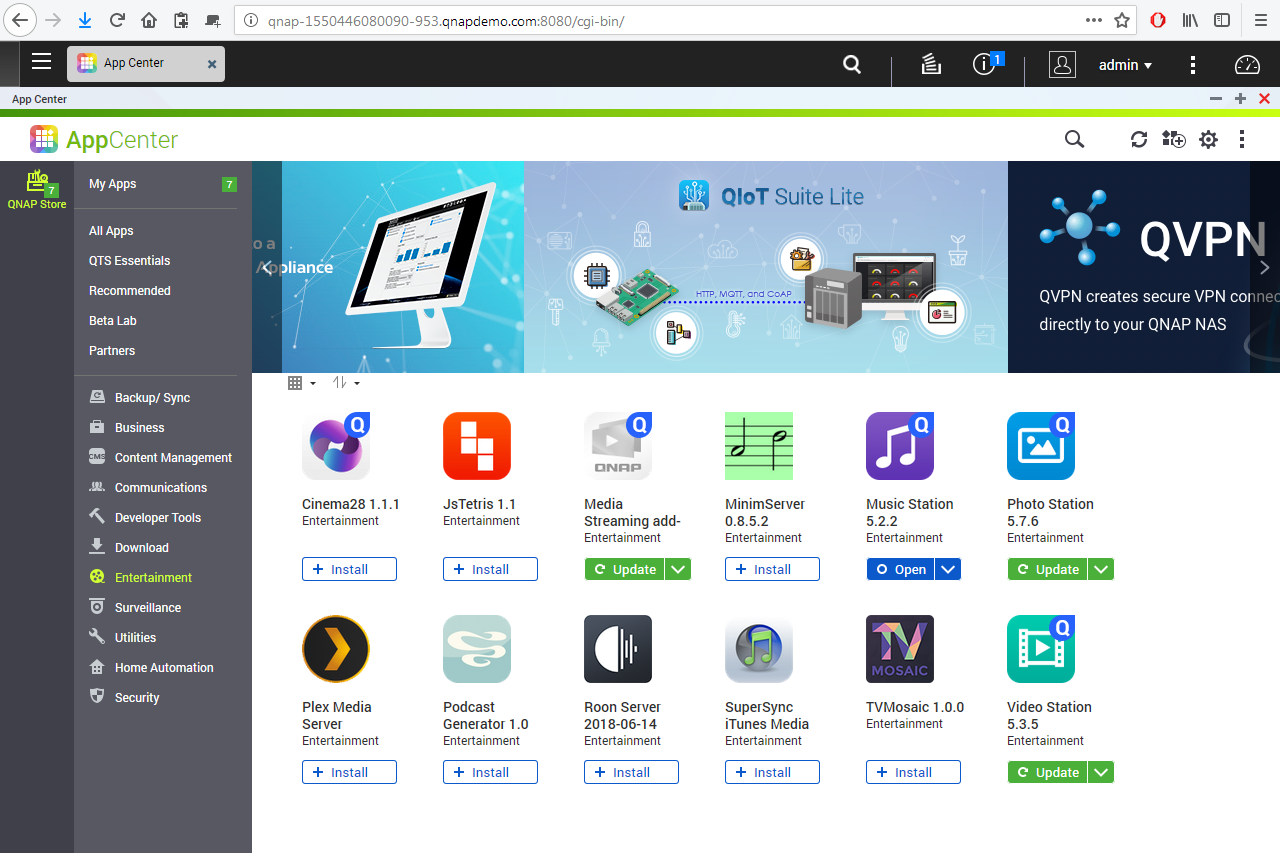Select All Apps category
This screenshot has height=853, width=1280.
coord(111,231)
